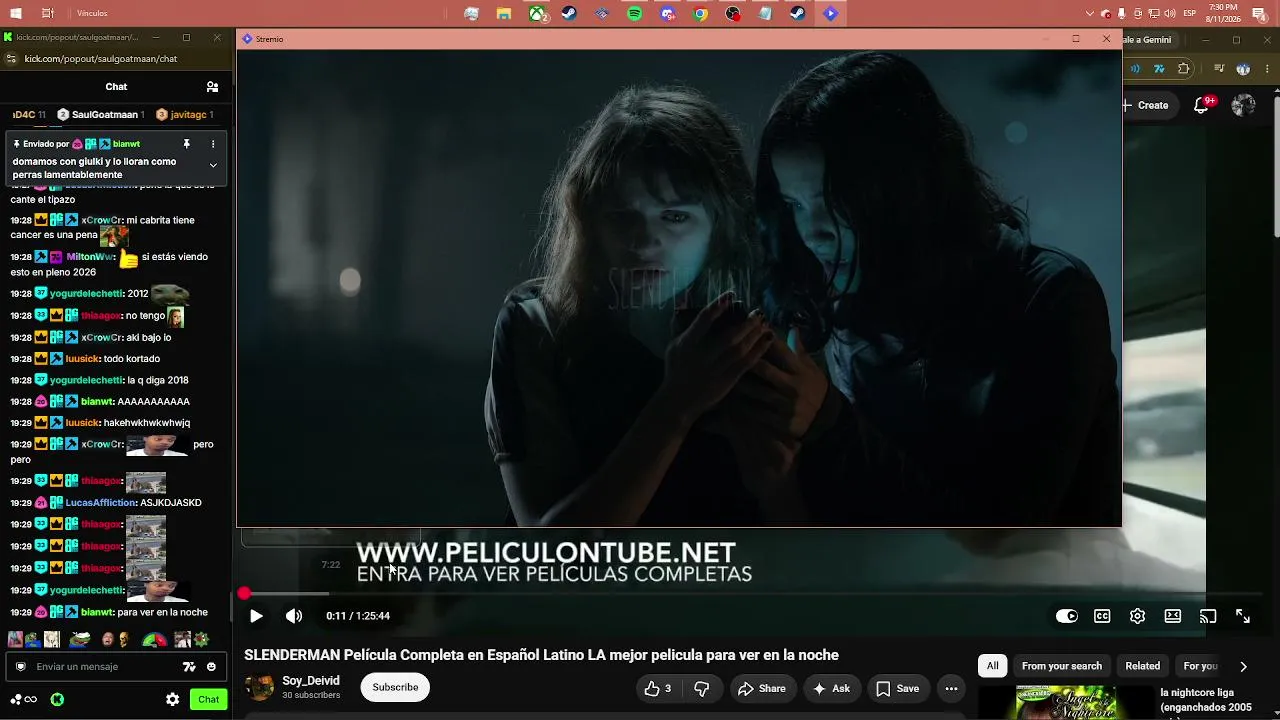Open the Windows notification center
The width and height of the screenshot is (1280, 720).
tap(1260, 14)
